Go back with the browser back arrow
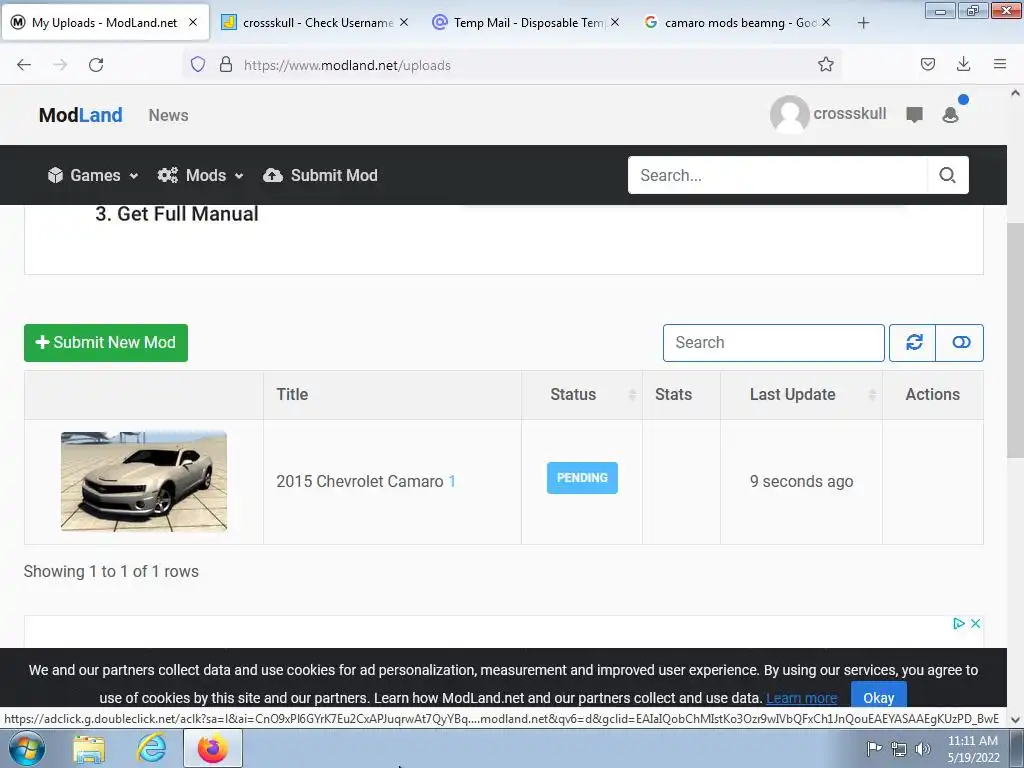The width and height of the screenshot is (1024, 768). tap(24, 65)
